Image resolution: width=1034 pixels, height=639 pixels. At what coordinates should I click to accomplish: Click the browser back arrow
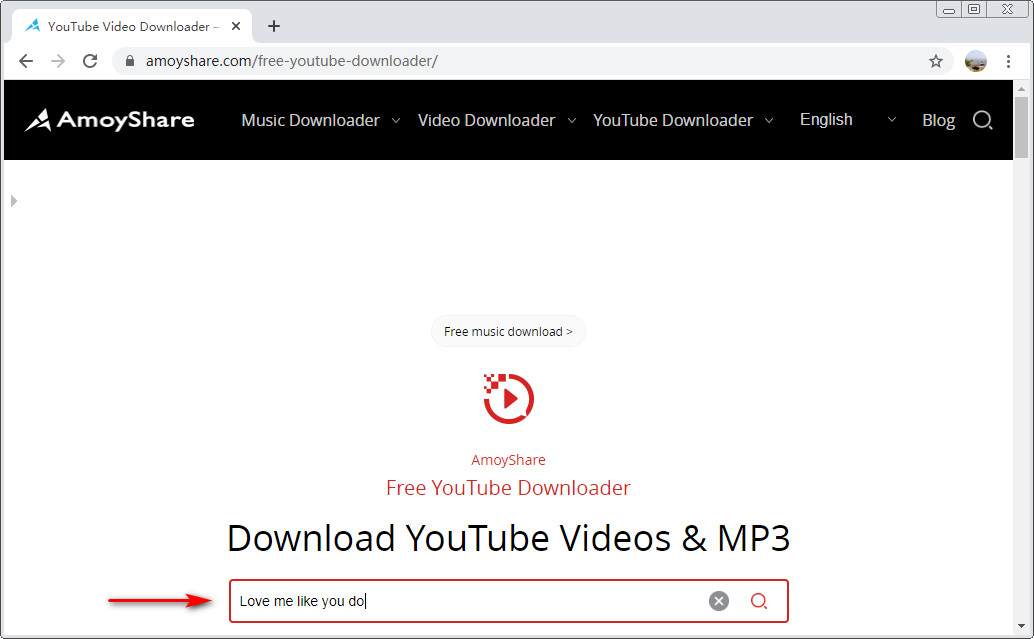[x=26, y=61]
